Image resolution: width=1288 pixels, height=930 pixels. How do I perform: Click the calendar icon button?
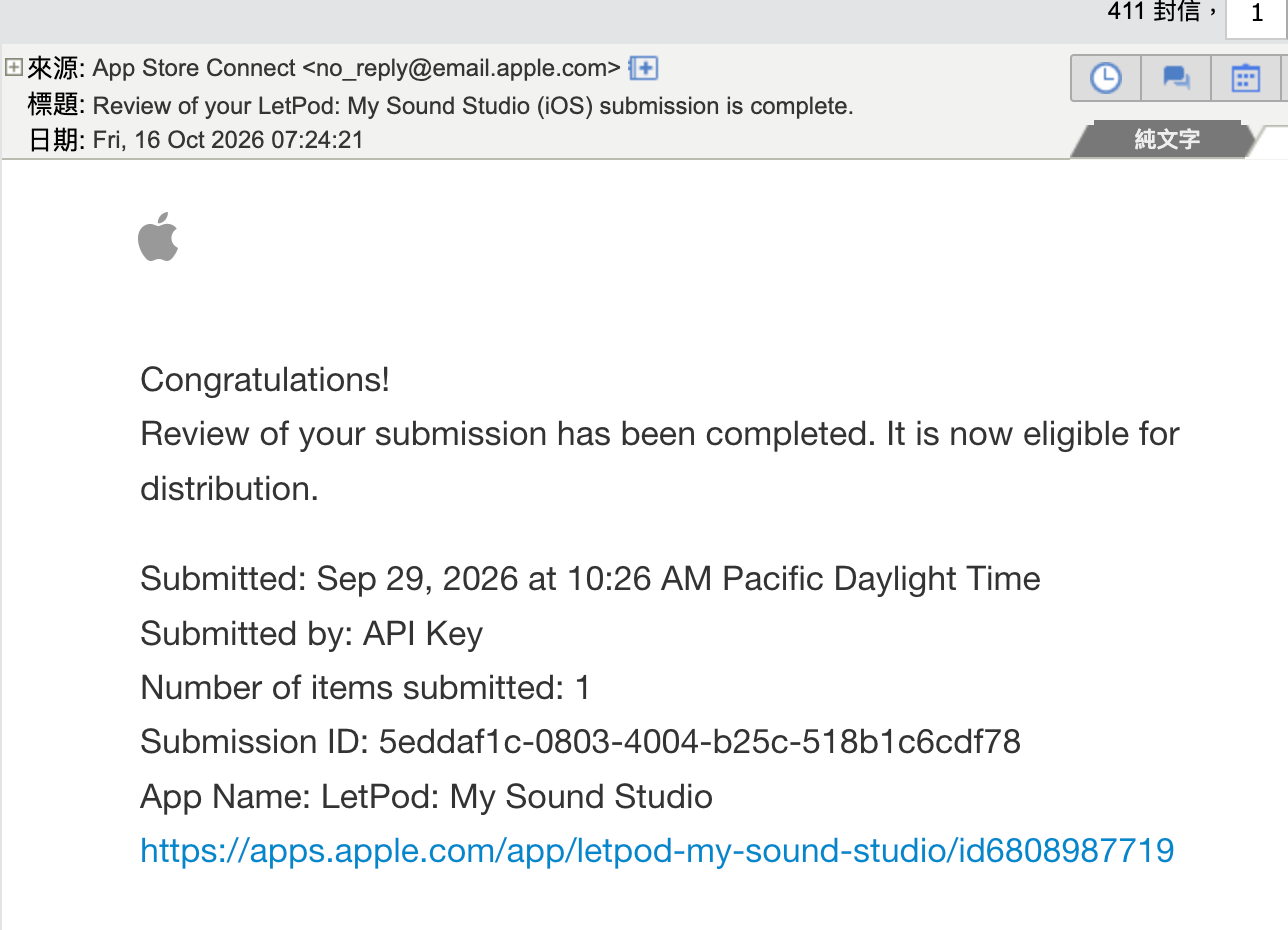1246,78
